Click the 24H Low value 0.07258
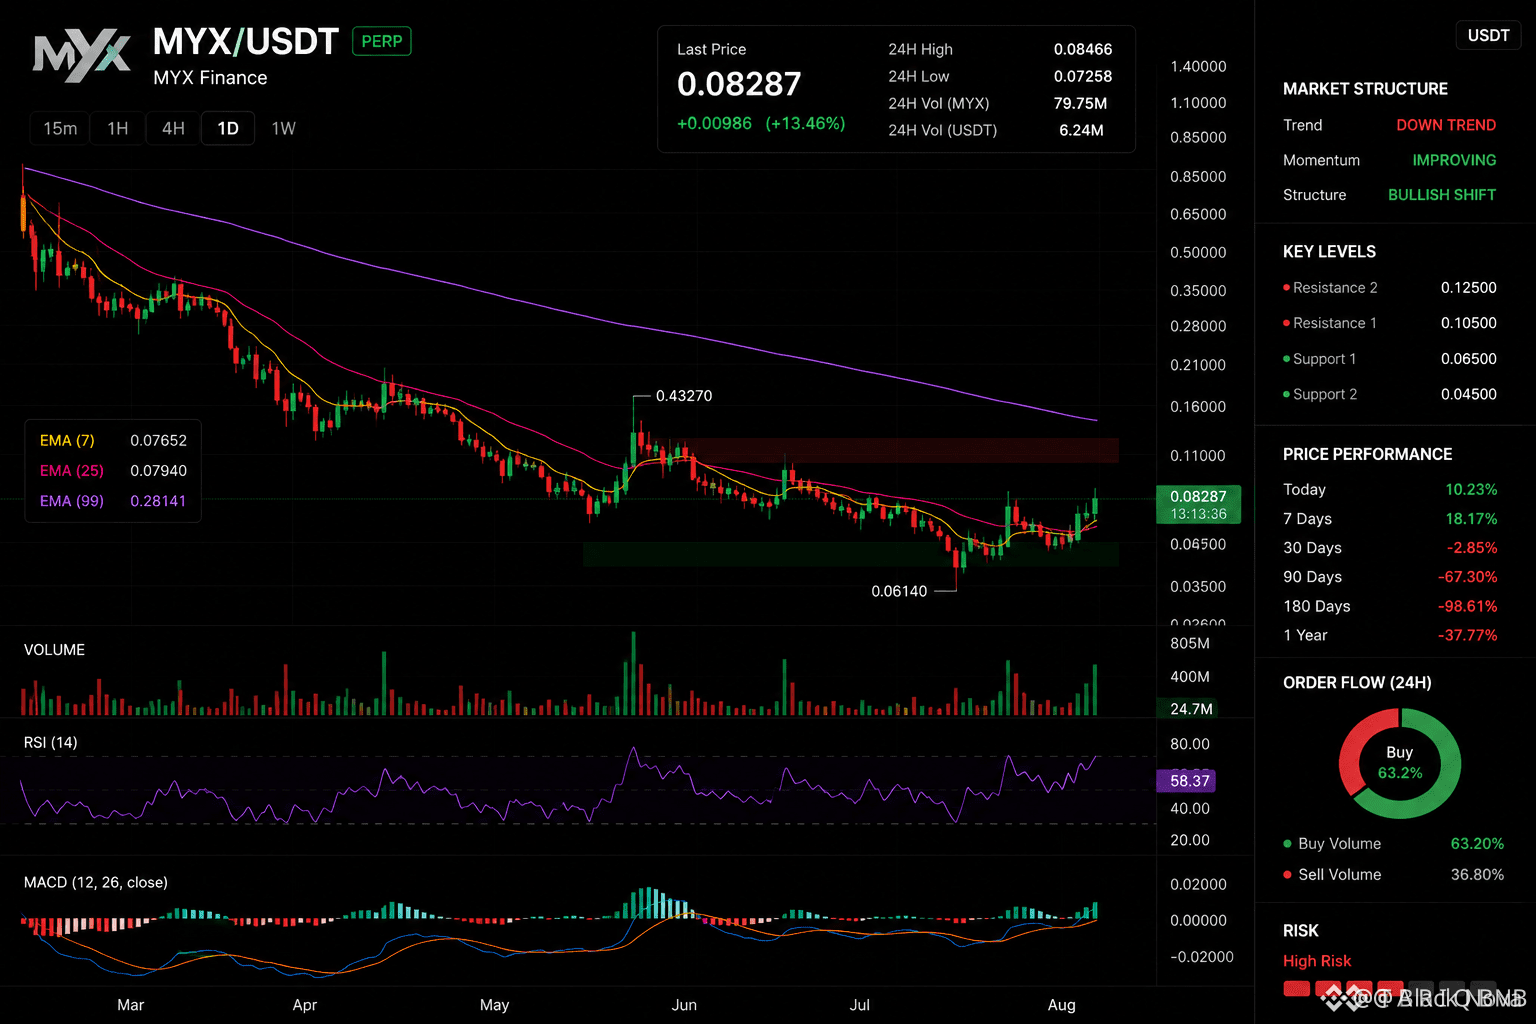This screenshot has height=1024, width=1536. [1083, 76]
